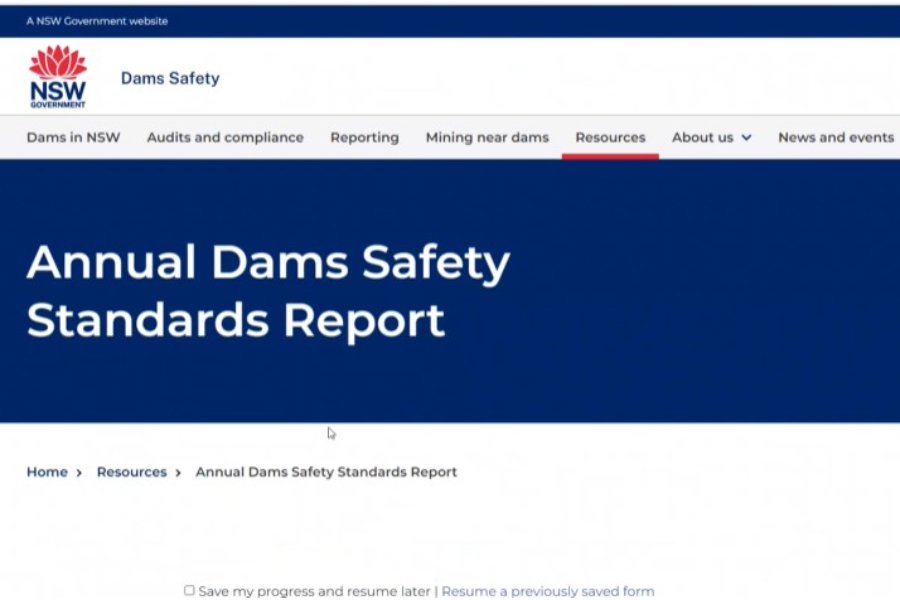Click the red underline indicator under Resources
900x600 pixels.
(x=610, y=156)
